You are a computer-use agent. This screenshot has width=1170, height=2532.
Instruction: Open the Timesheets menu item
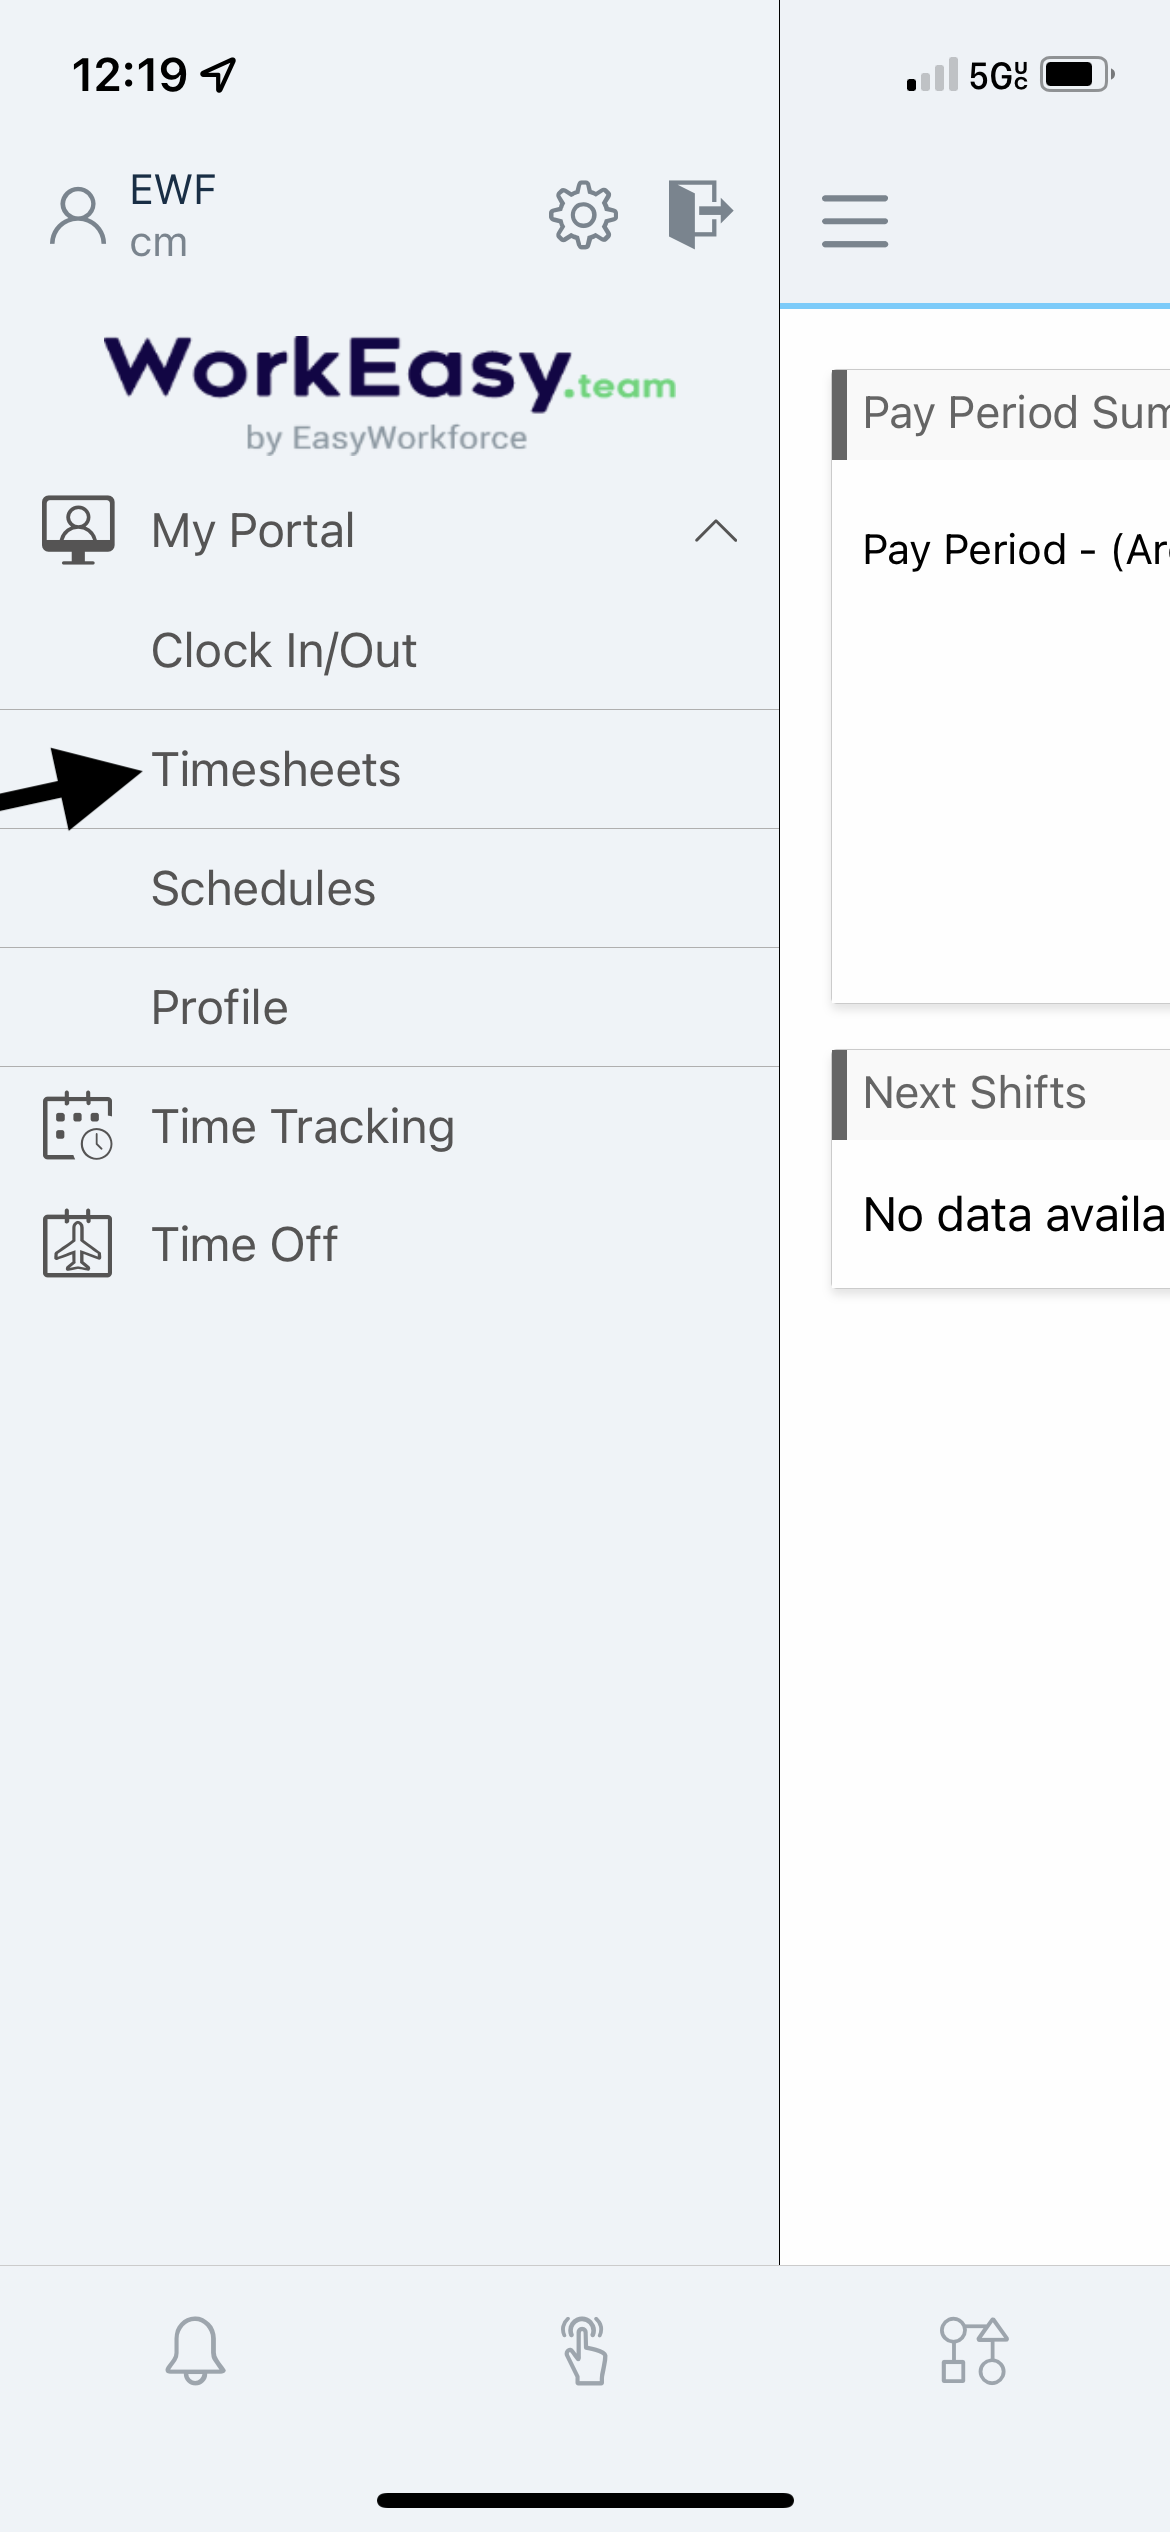point(274,768)
